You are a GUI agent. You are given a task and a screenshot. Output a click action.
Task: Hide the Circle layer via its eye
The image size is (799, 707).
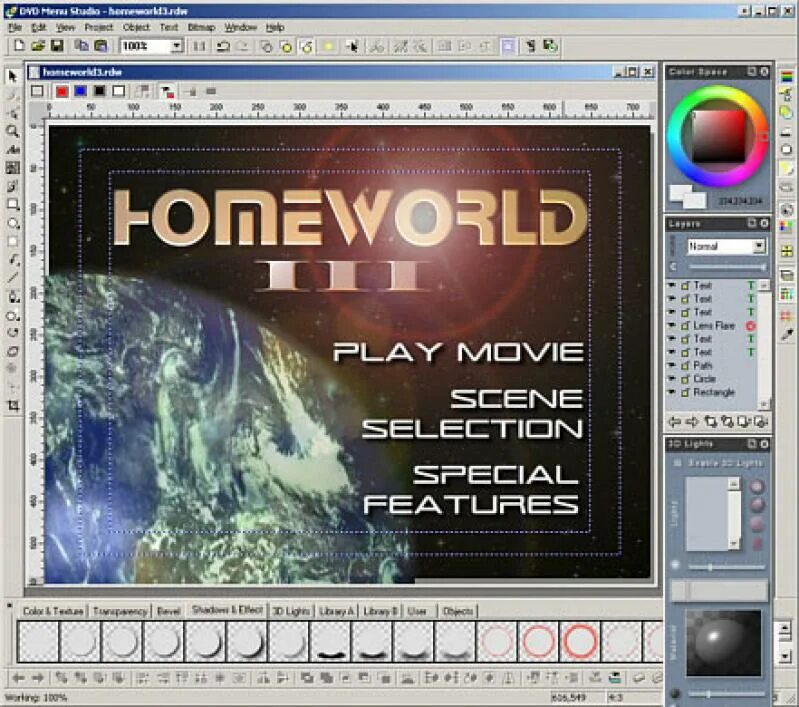(672, 379)
